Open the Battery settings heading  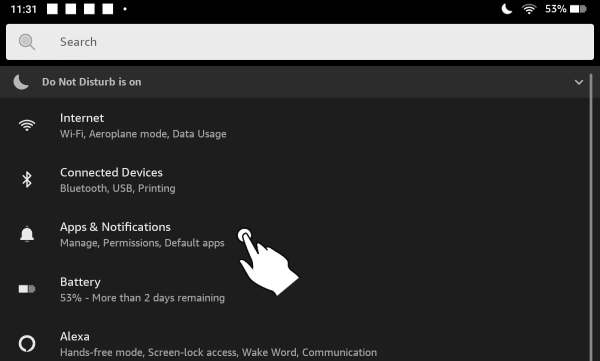coord(80,282)
